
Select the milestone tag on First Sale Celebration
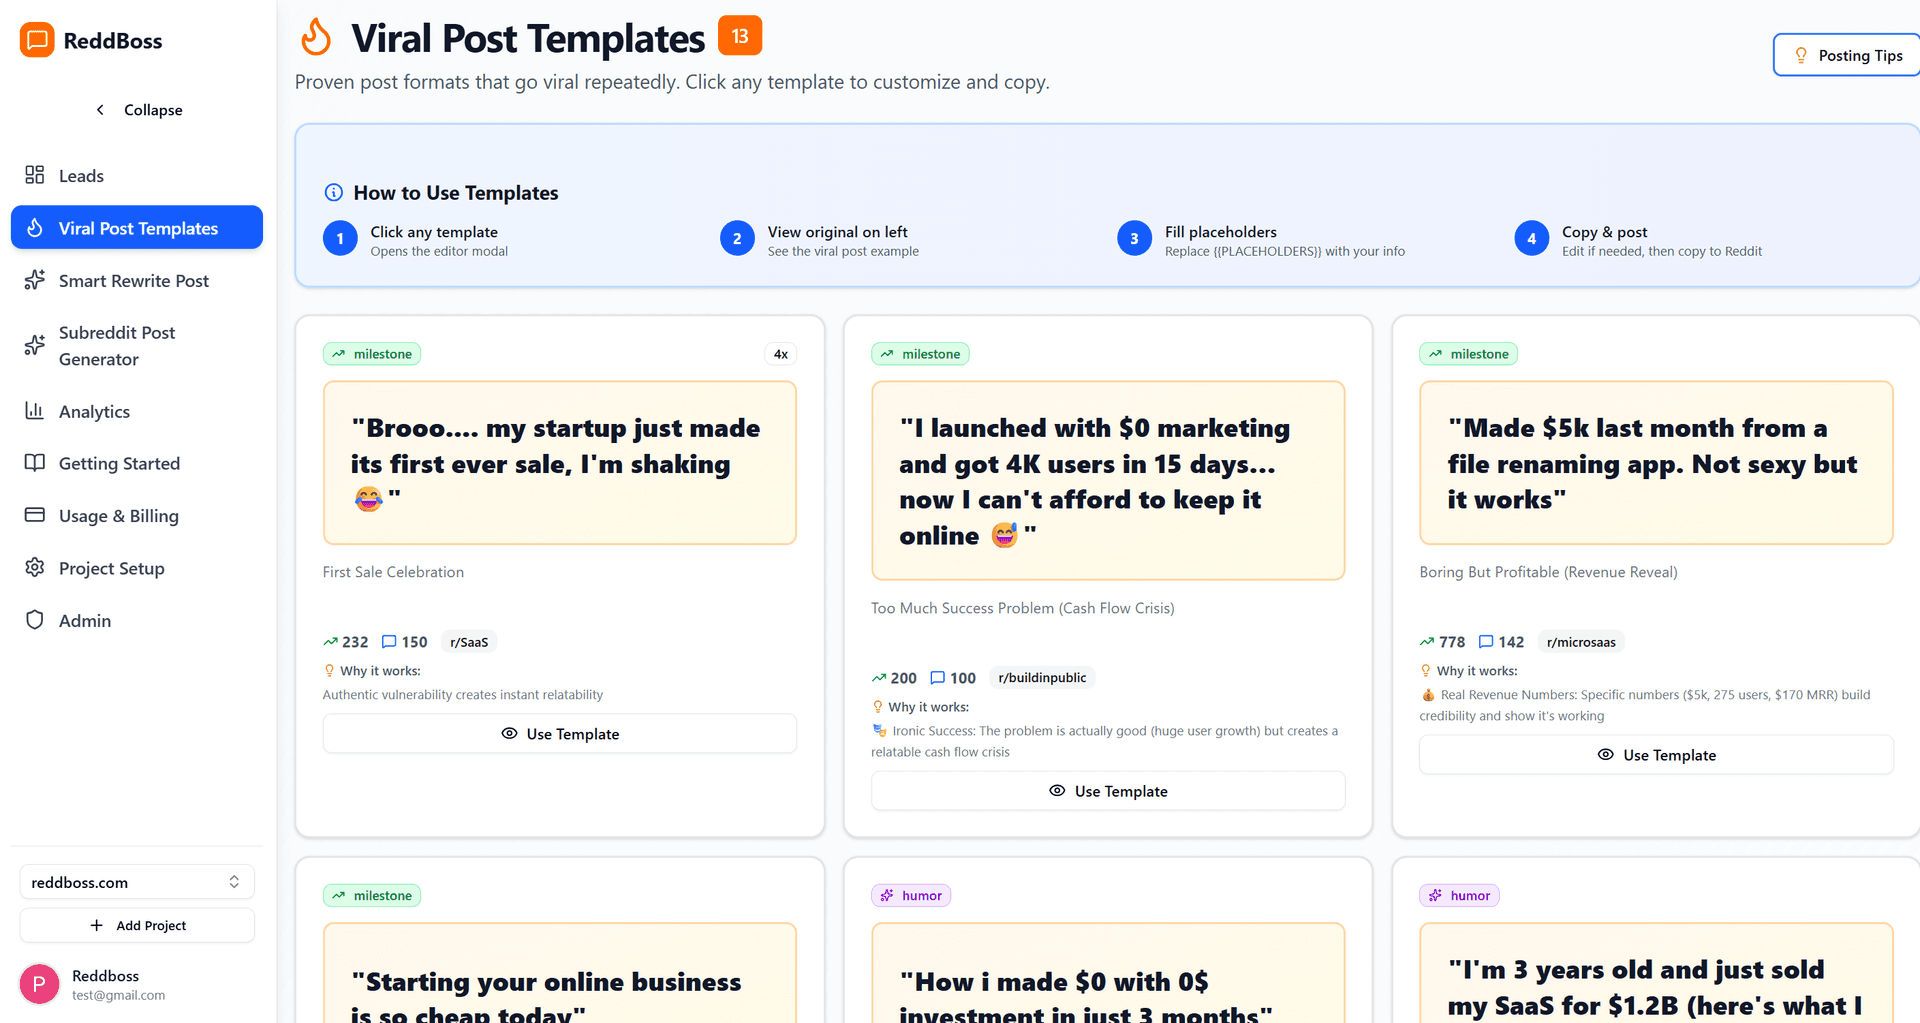371,353
